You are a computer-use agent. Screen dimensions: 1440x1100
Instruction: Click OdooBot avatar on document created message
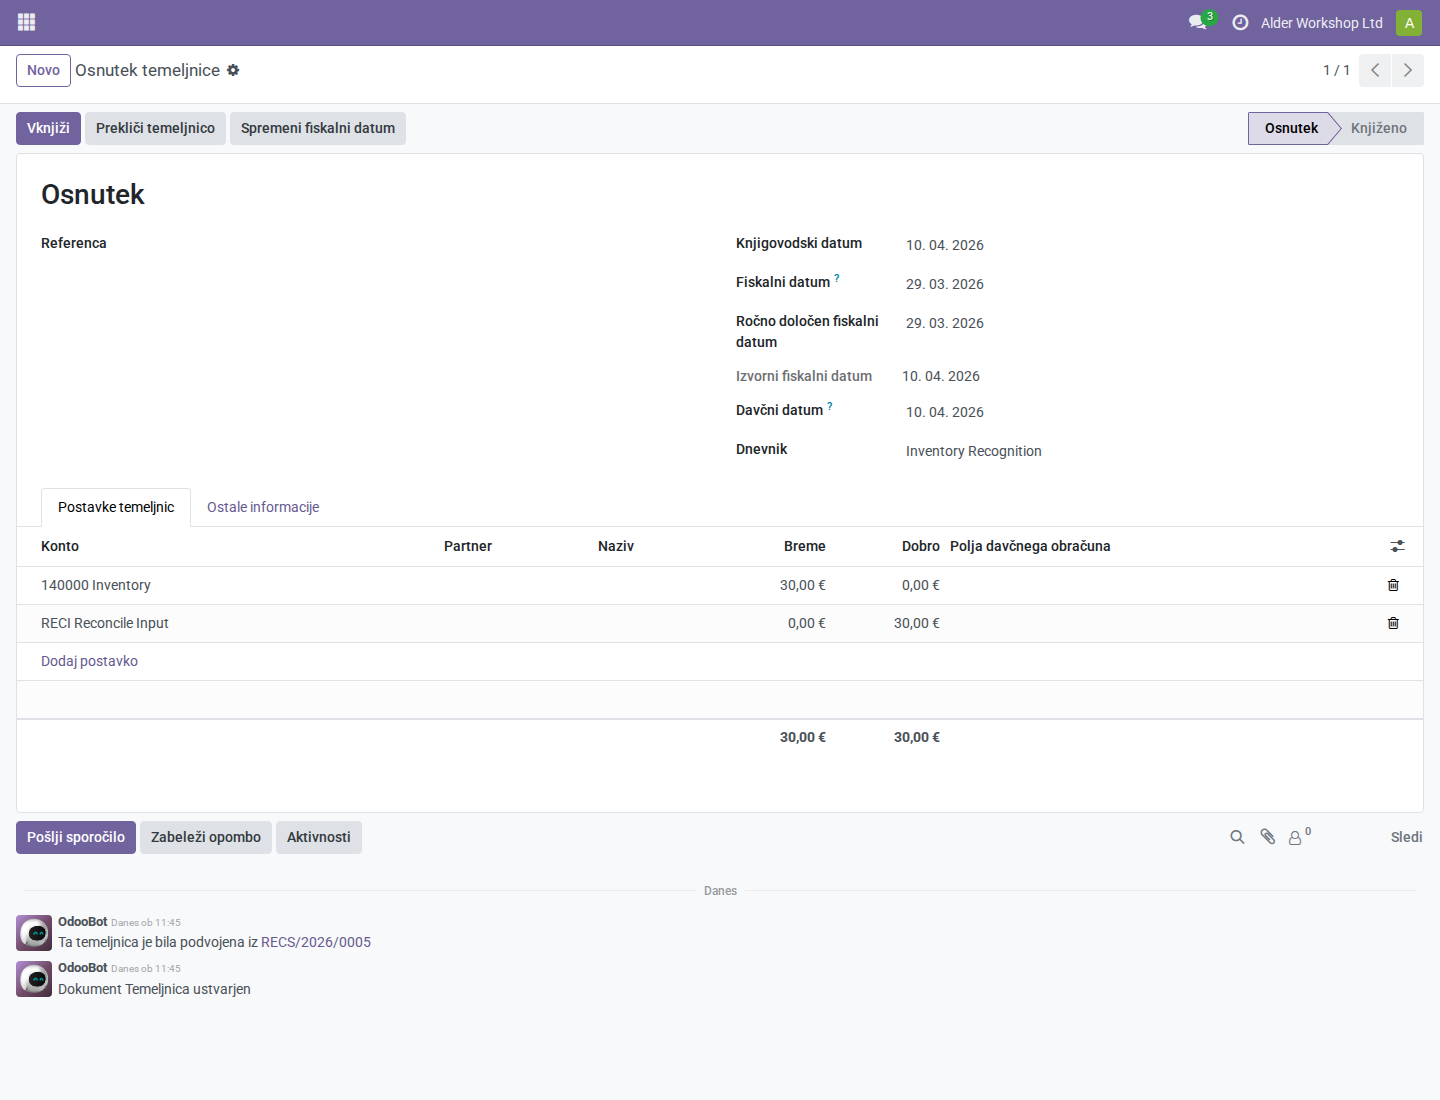[x=34, y=979]
